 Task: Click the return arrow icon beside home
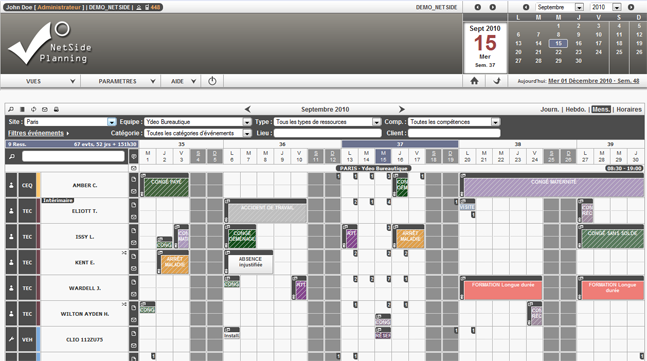(497, 81)
